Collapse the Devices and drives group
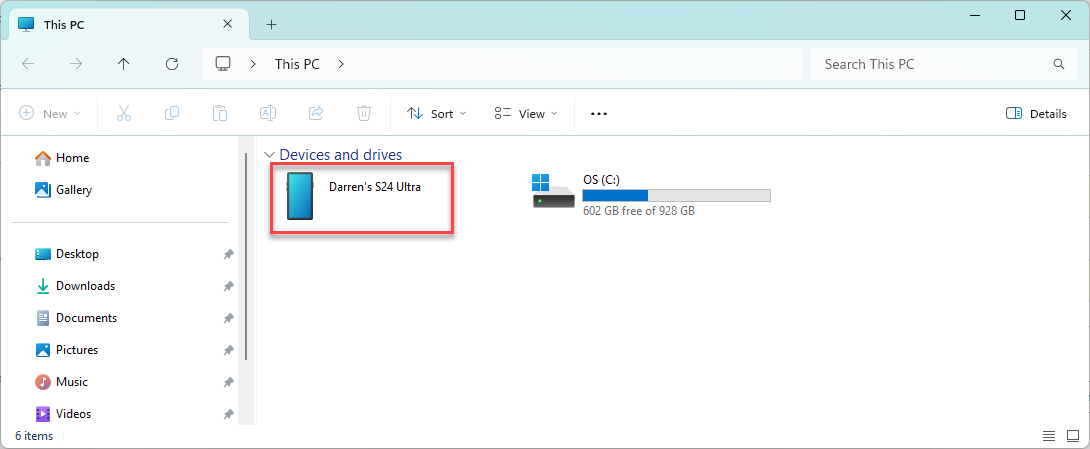 (268, 155)
